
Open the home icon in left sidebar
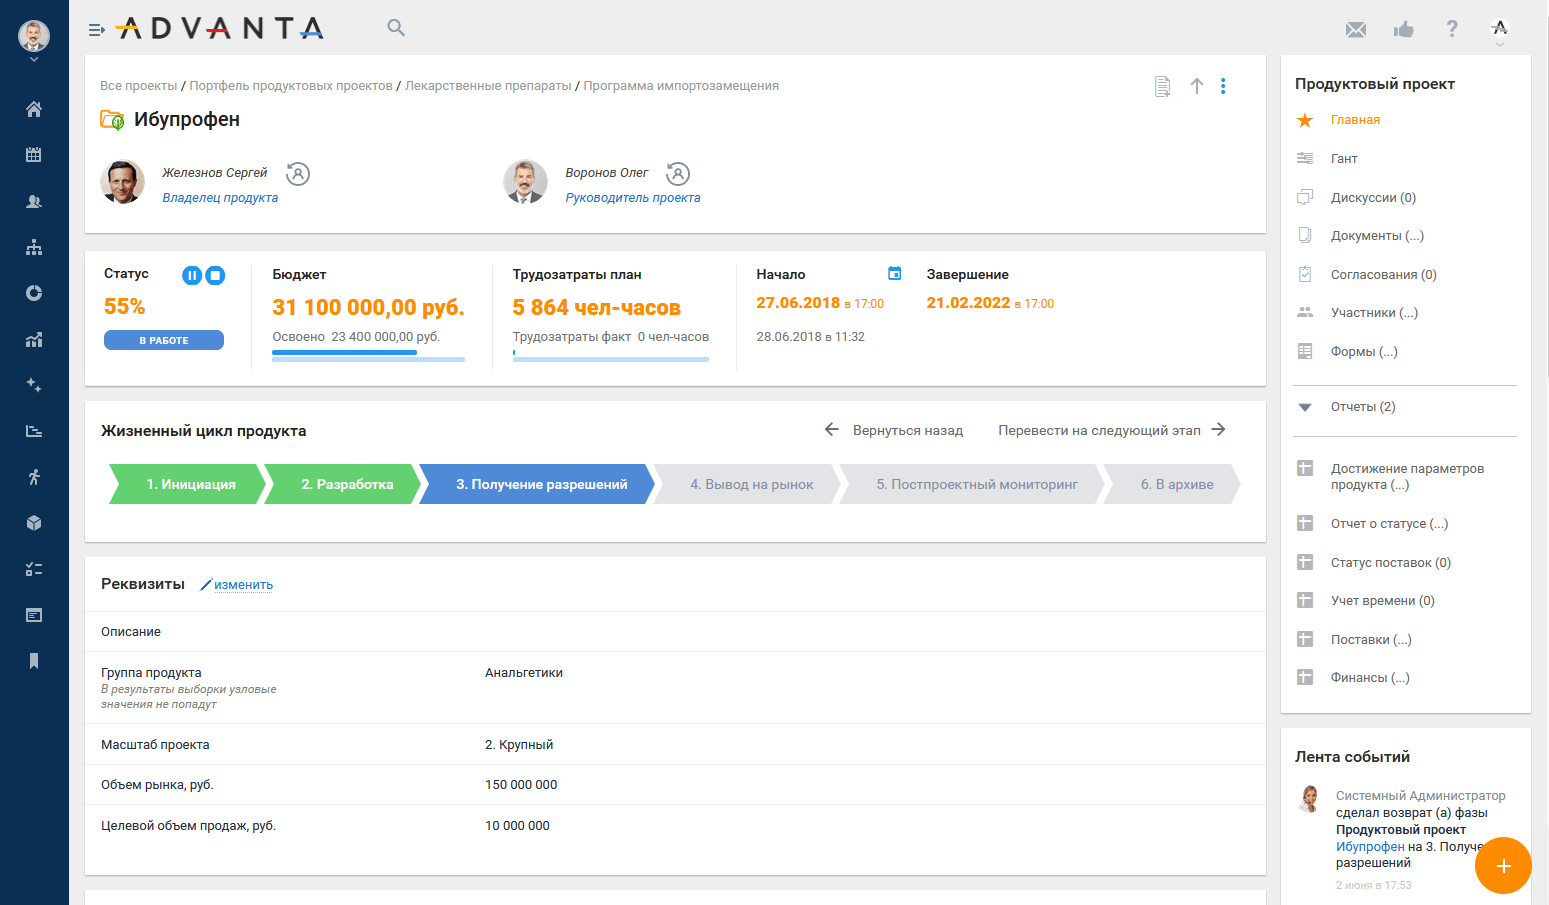point(34,109)
